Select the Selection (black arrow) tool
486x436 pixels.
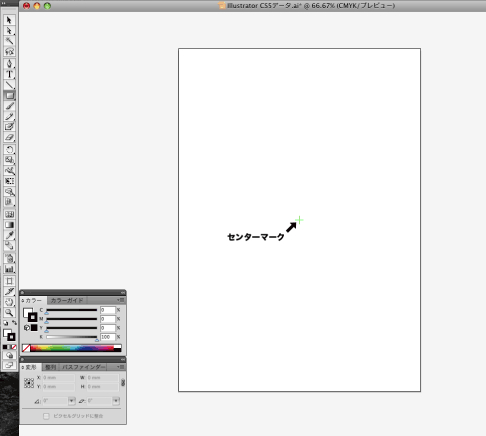9,20
